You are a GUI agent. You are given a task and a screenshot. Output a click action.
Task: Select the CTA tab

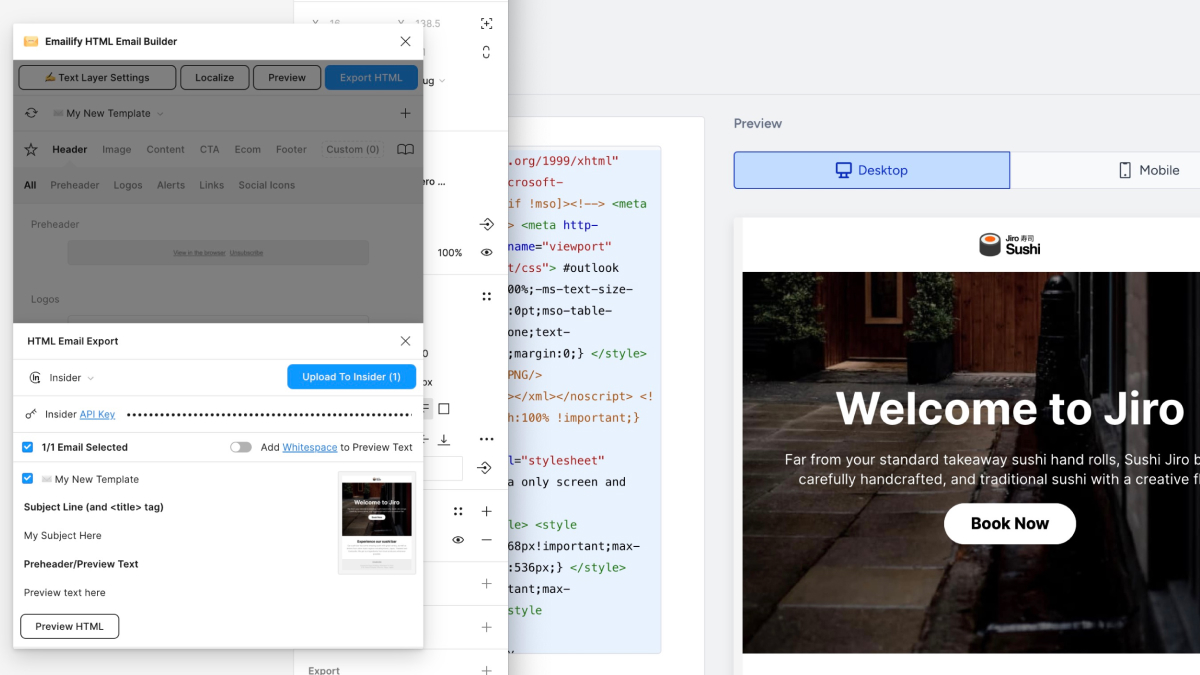(x=209, y=149)
